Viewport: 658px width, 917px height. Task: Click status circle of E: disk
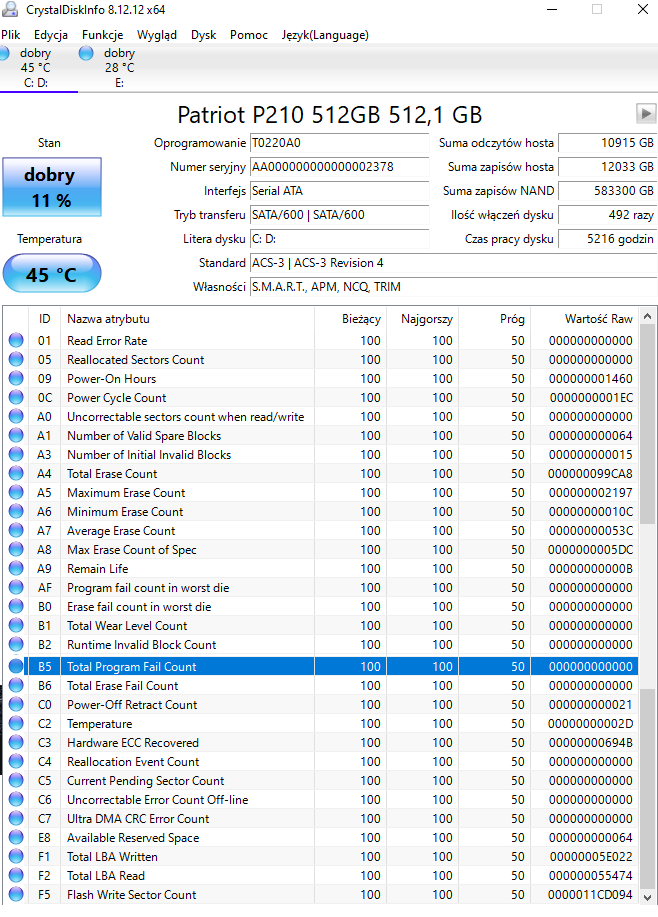[x=86, y=53]
